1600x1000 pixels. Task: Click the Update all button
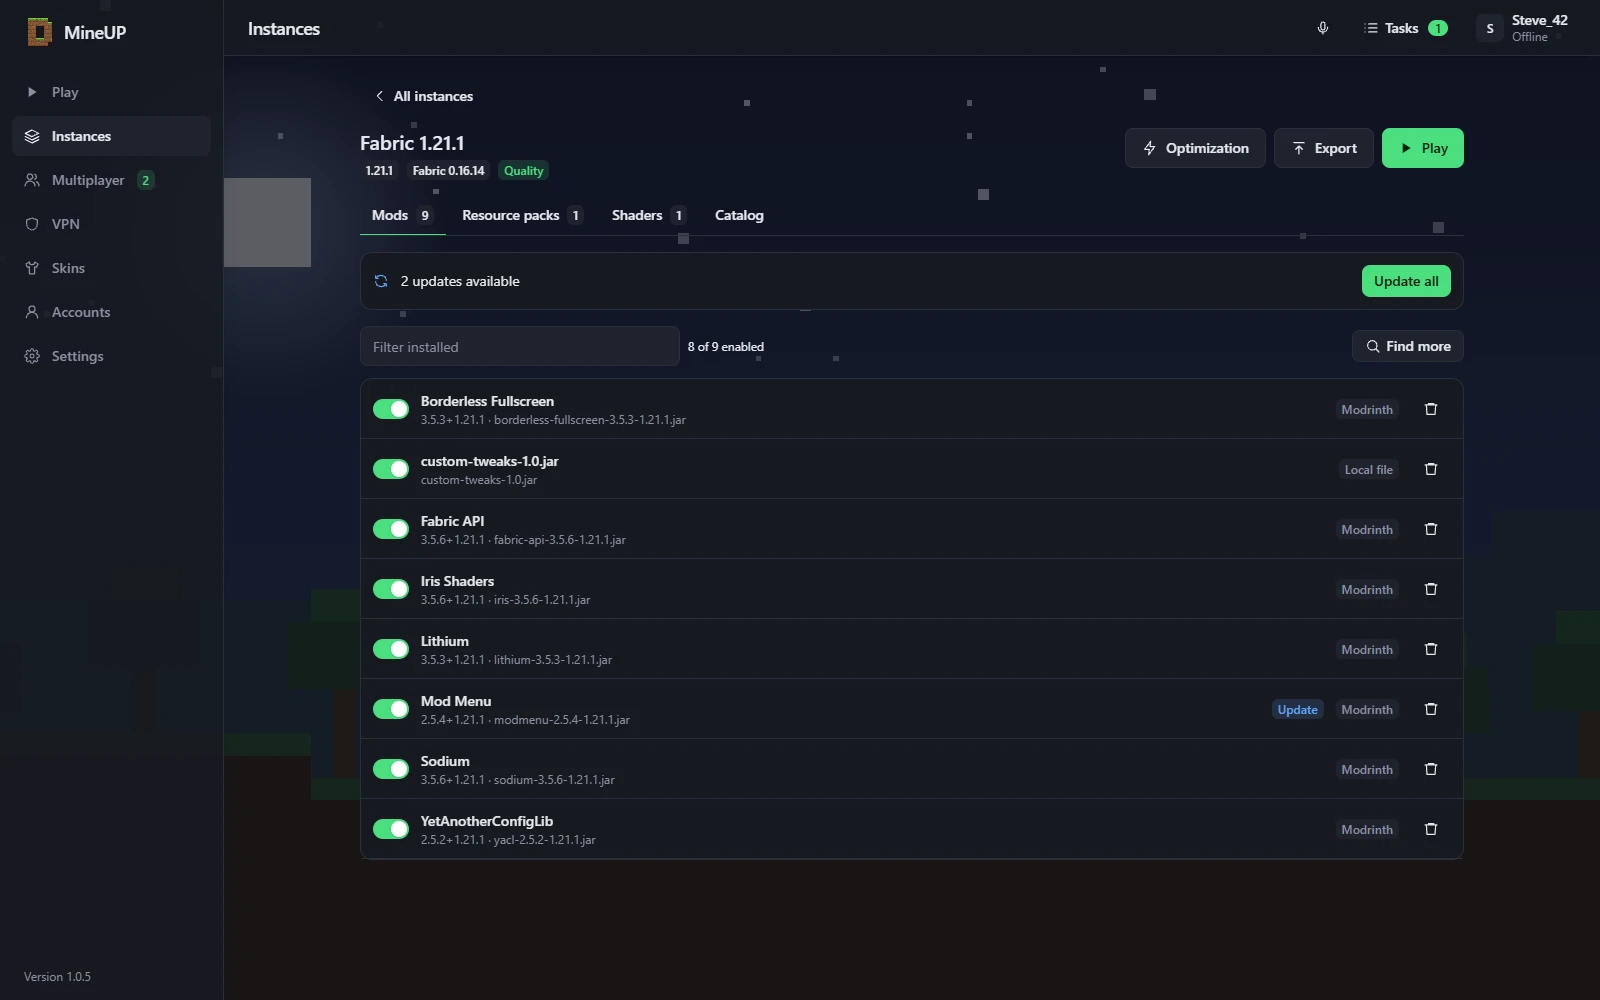tap(1406, 281)
